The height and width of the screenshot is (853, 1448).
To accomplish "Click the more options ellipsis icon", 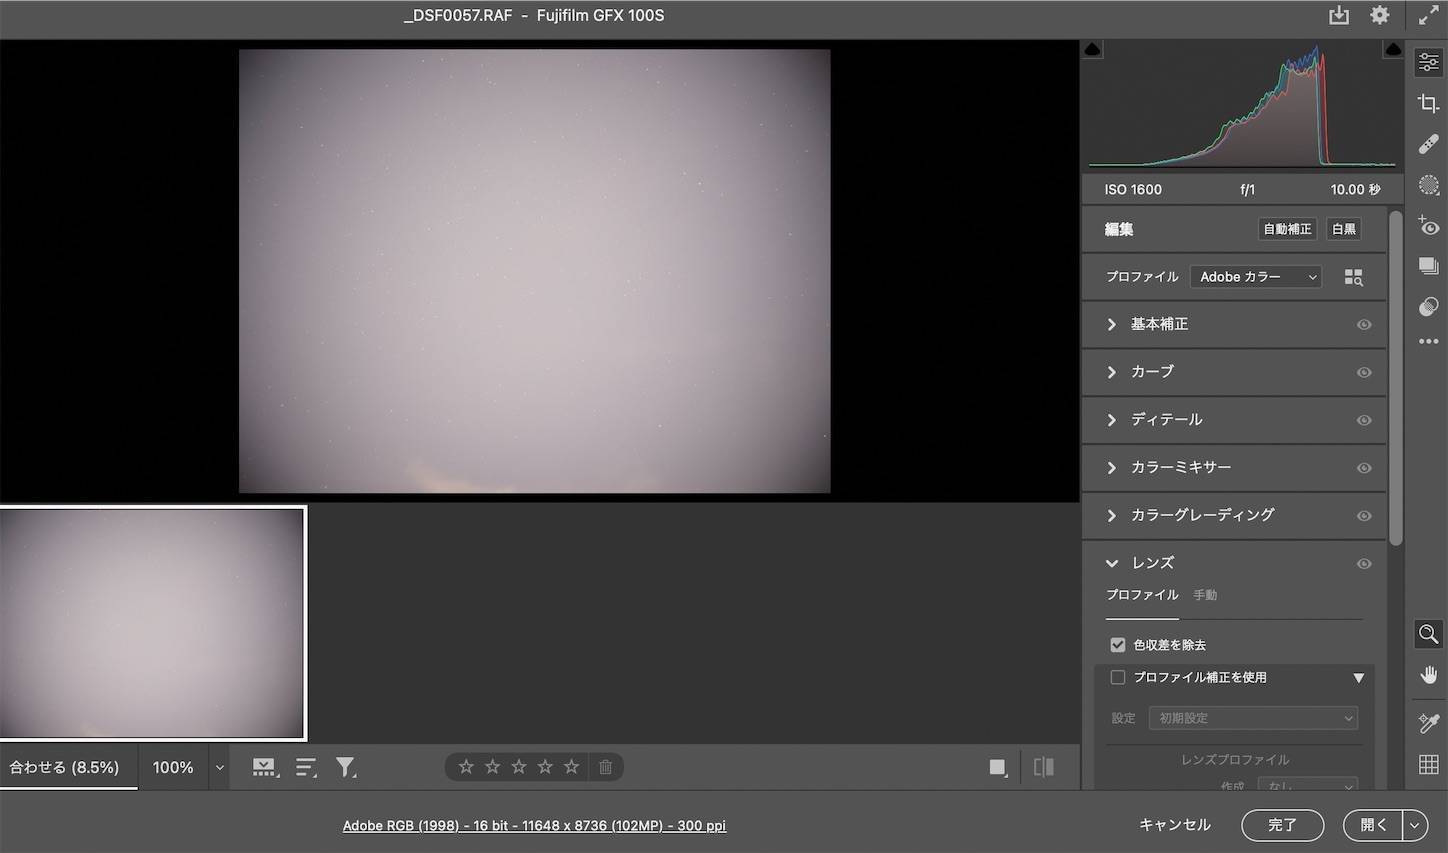I will 1428,341.
